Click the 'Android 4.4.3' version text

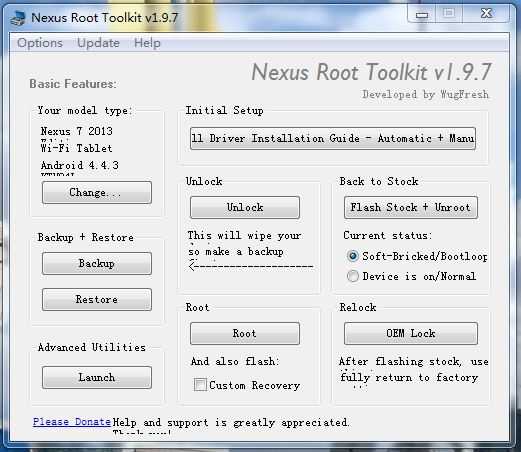tap(80, 165)
